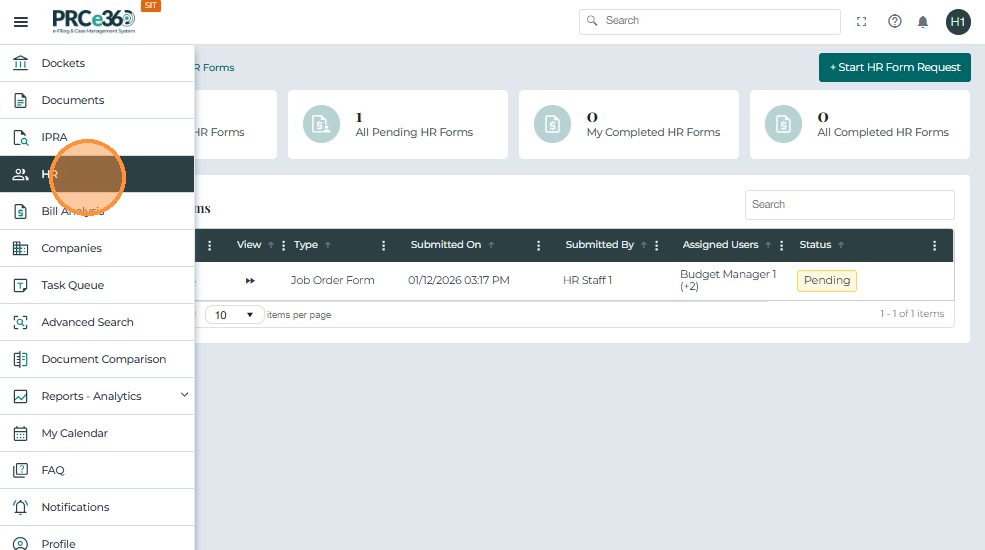The width and height of the screenshot is (985, 550).
Task: Open the Status column options menu
Action: pyautogui.click(x=934, y=245)
